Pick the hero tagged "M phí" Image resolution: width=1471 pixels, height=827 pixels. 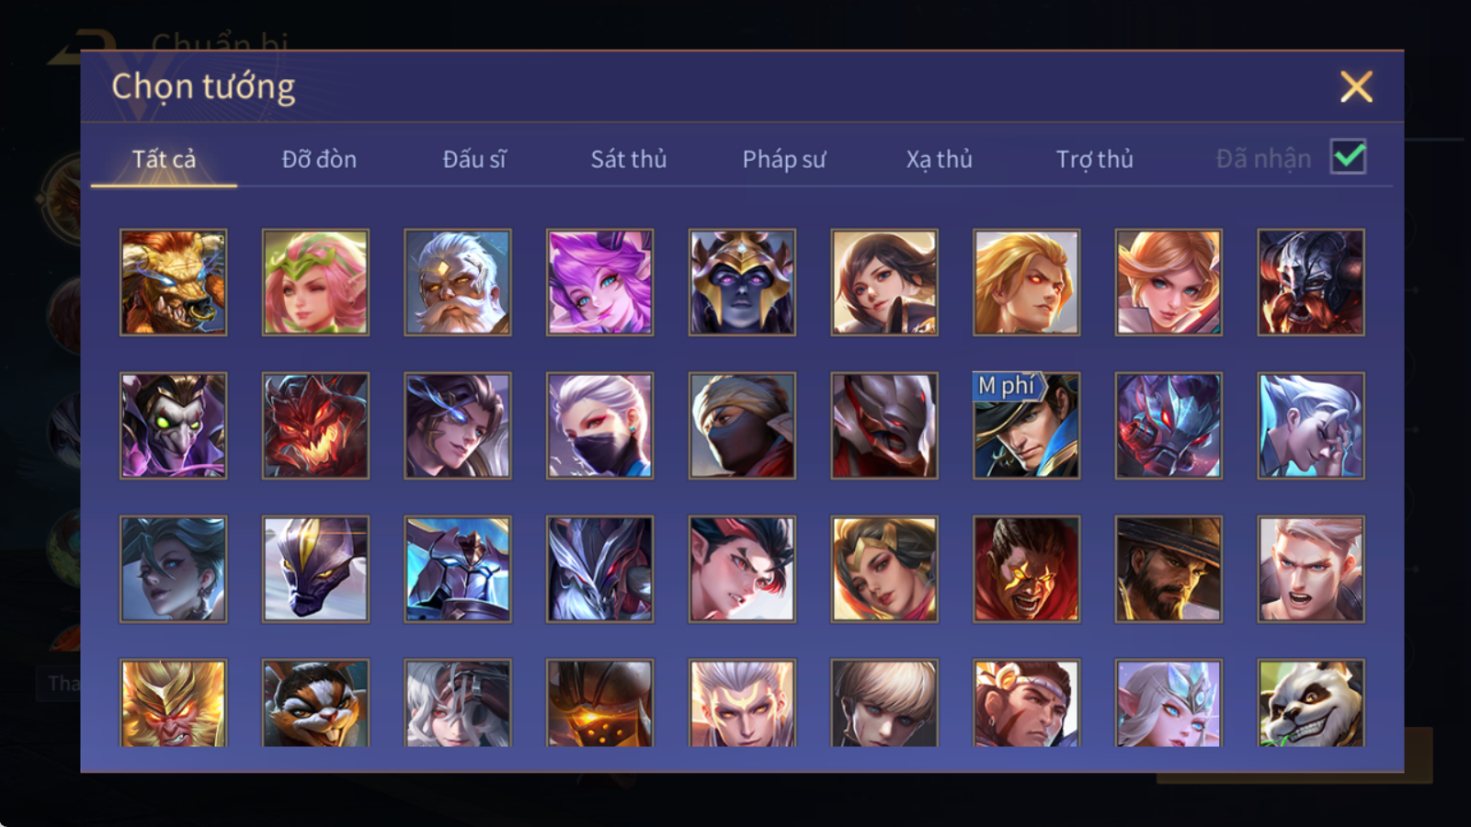[x=1026, y=425]
